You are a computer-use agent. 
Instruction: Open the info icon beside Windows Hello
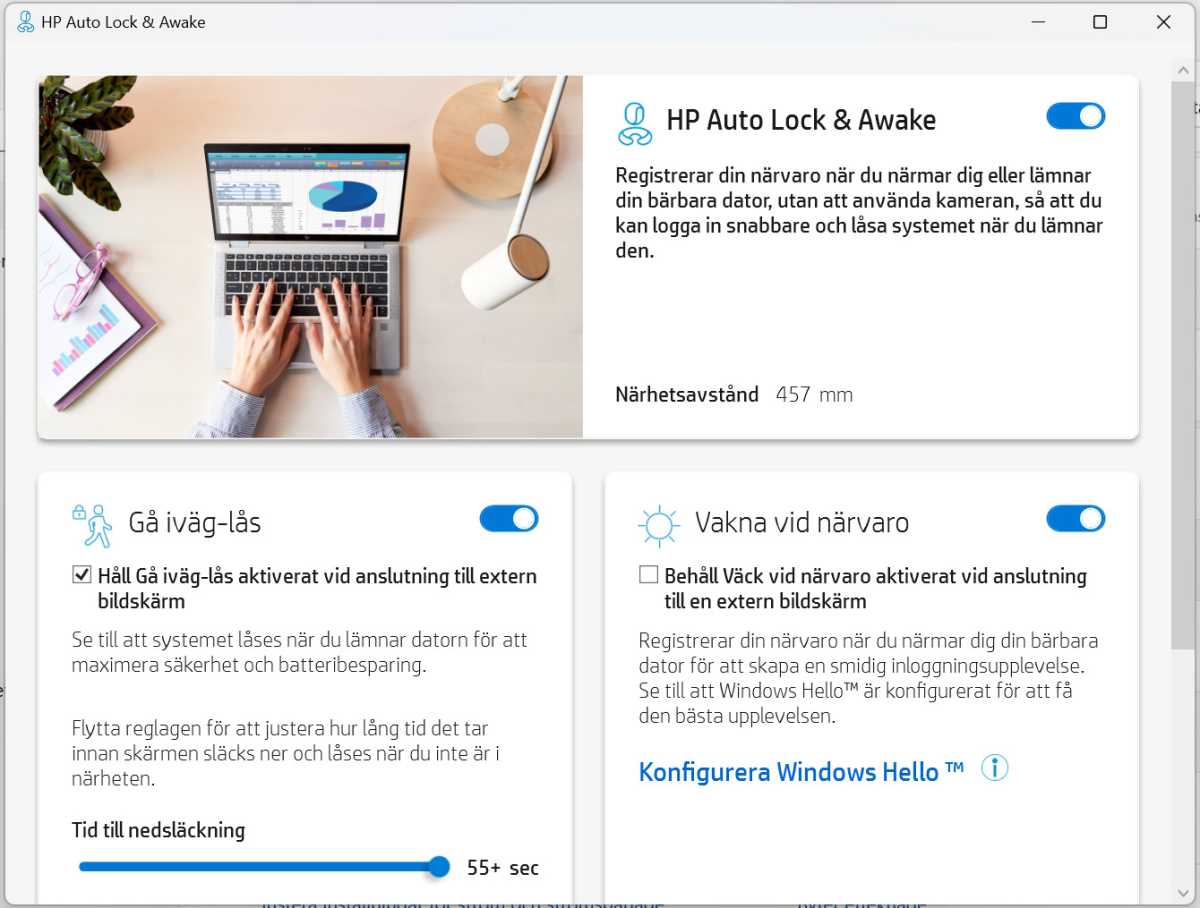coord(994,768)
